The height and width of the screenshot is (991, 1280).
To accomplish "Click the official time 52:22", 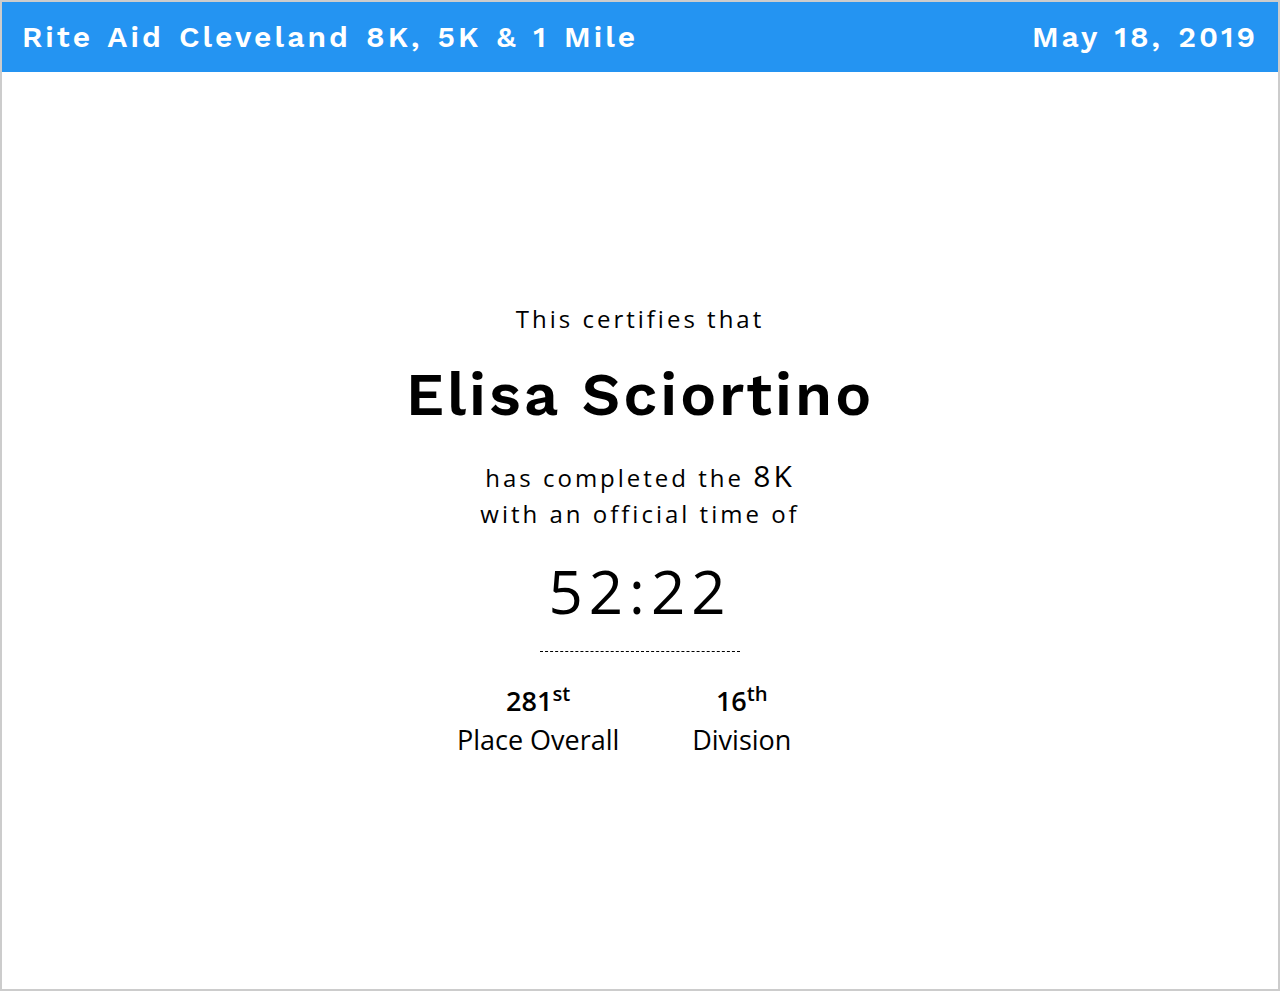I will click(x=638, y=593).
